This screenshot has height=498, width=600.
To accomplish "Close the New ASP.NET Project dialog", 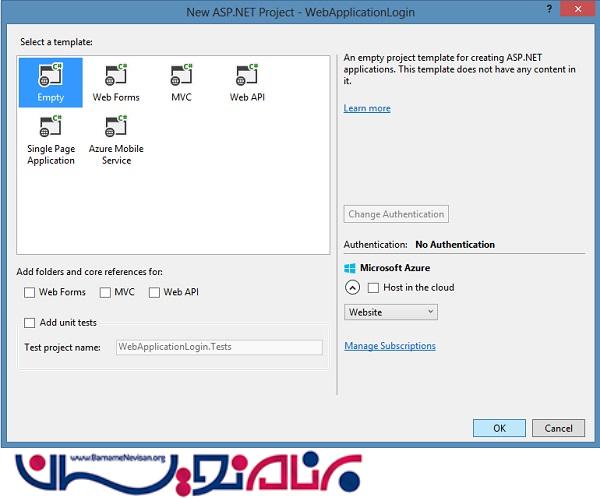I will coord(578,9).
